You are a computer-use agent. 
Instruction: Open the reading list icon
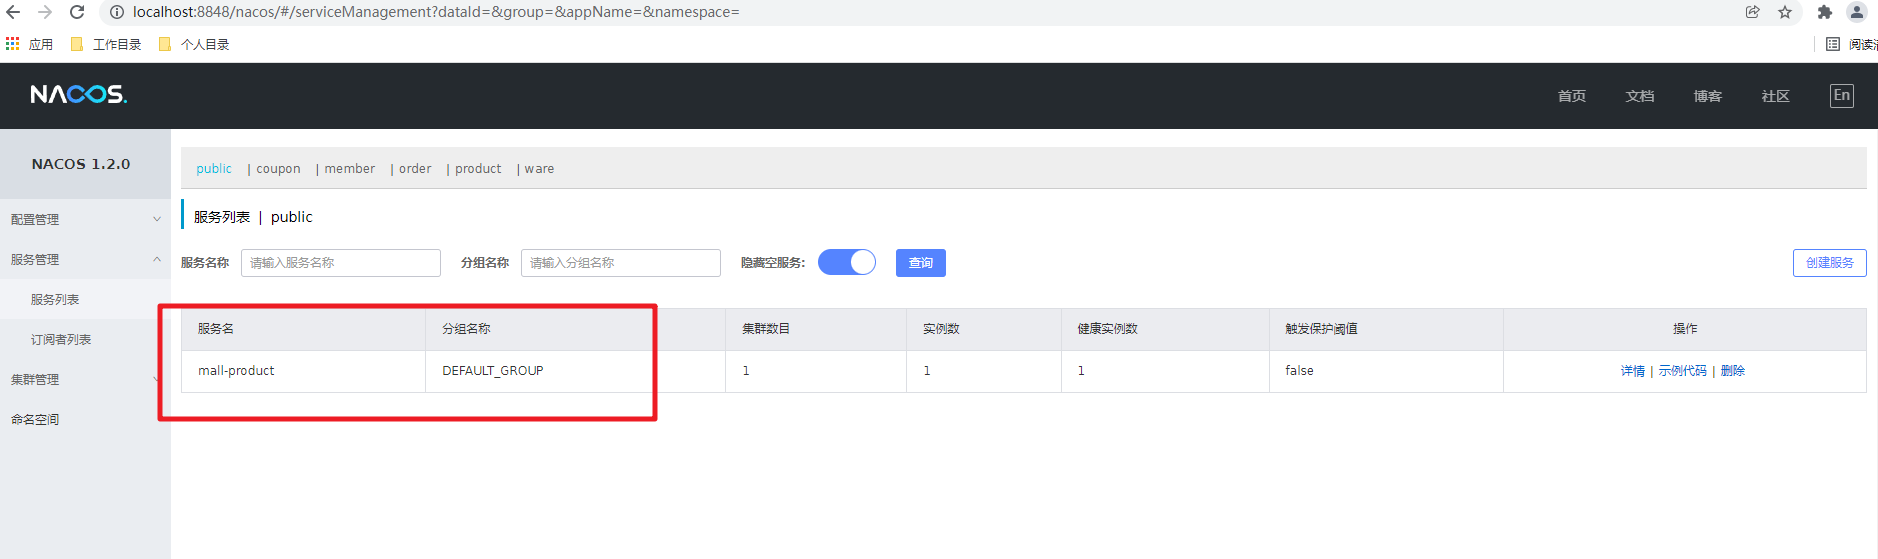point(1833,44)
